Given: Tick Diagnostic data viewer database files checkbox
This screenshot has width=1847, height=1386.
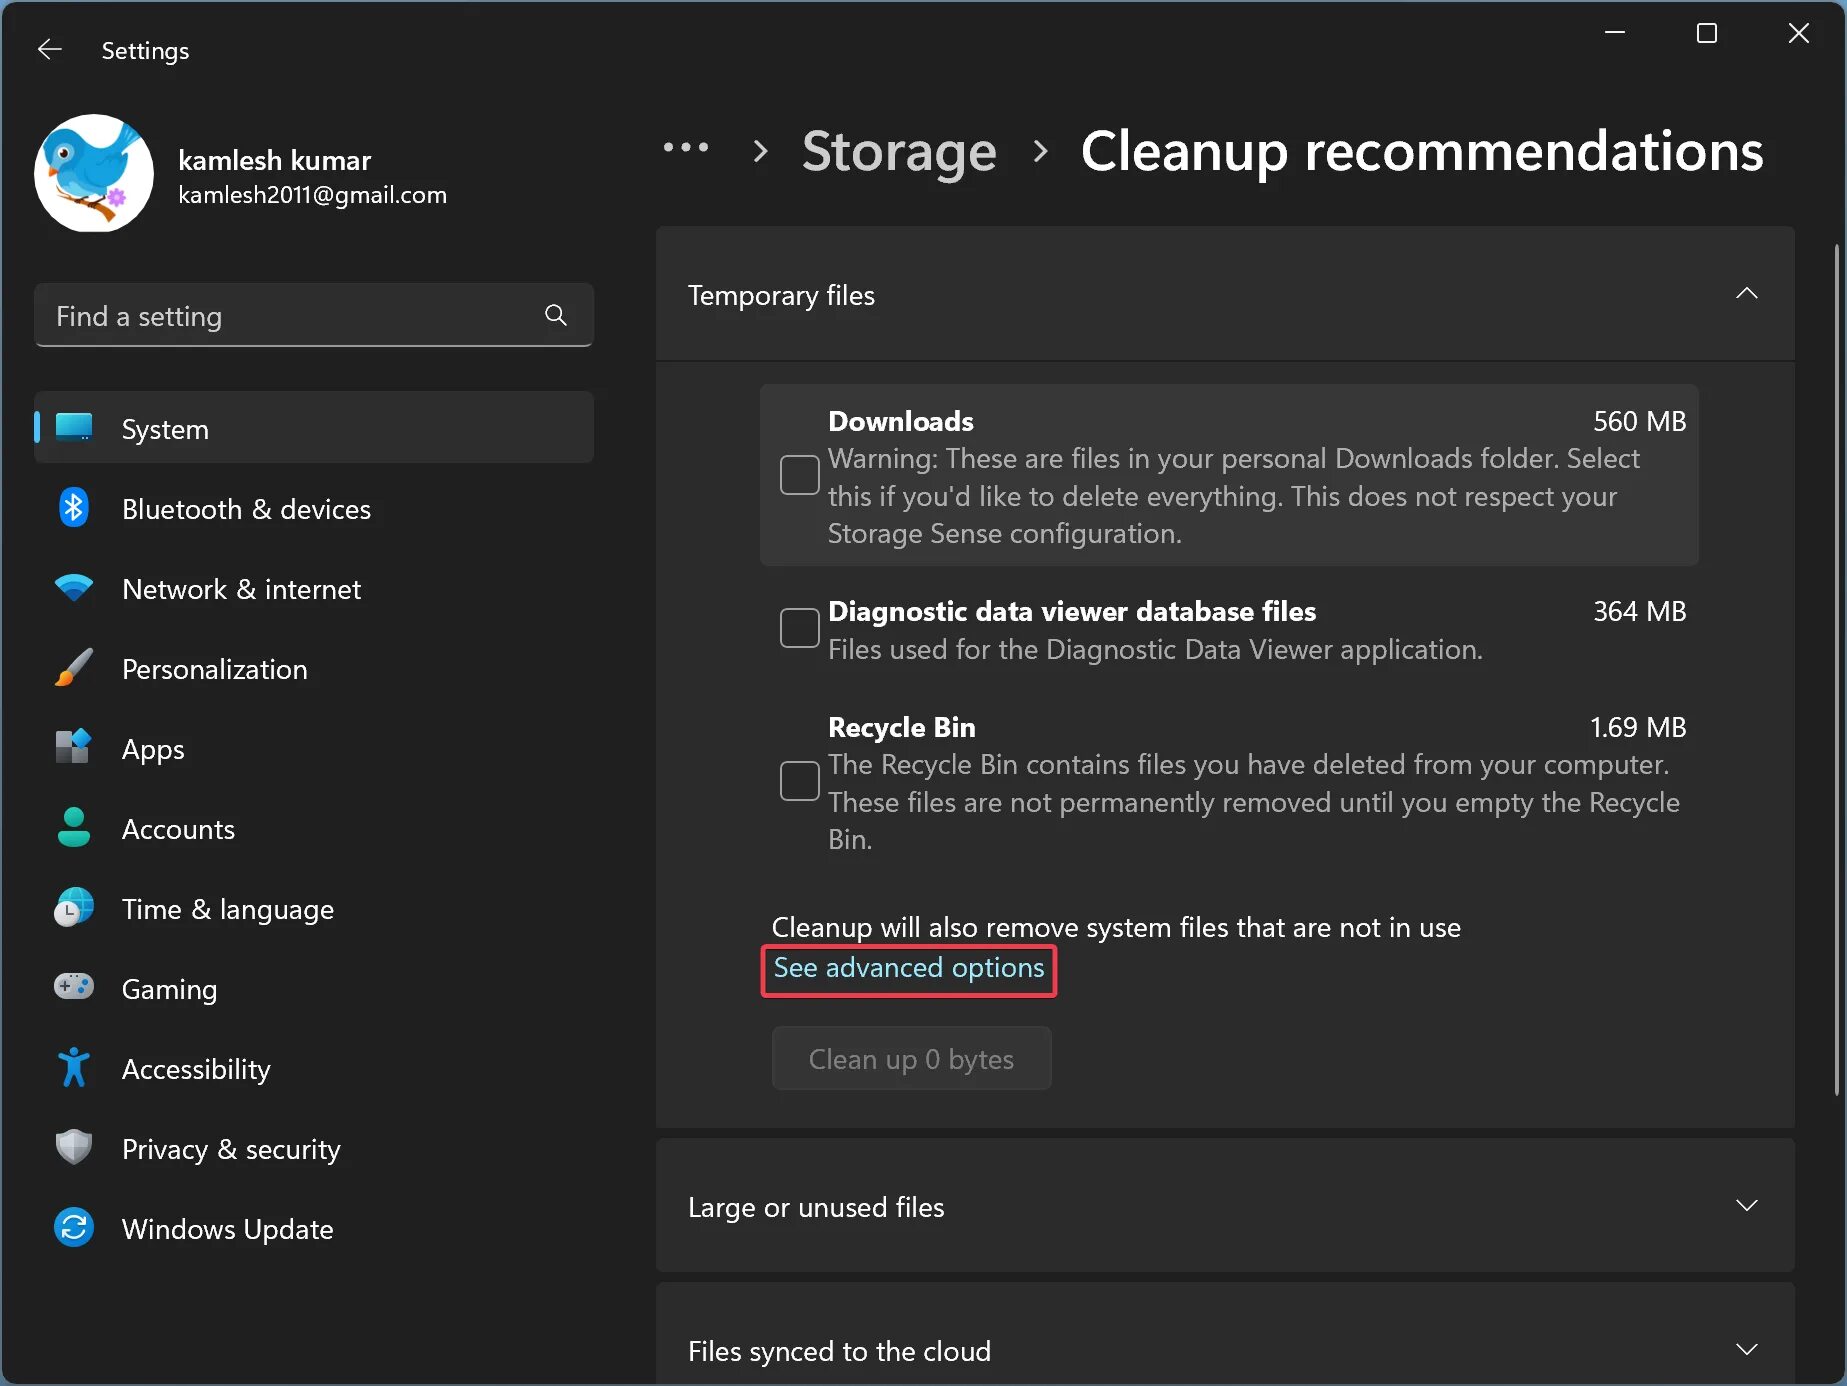Looking at the screenshot, I should (799, 628).
